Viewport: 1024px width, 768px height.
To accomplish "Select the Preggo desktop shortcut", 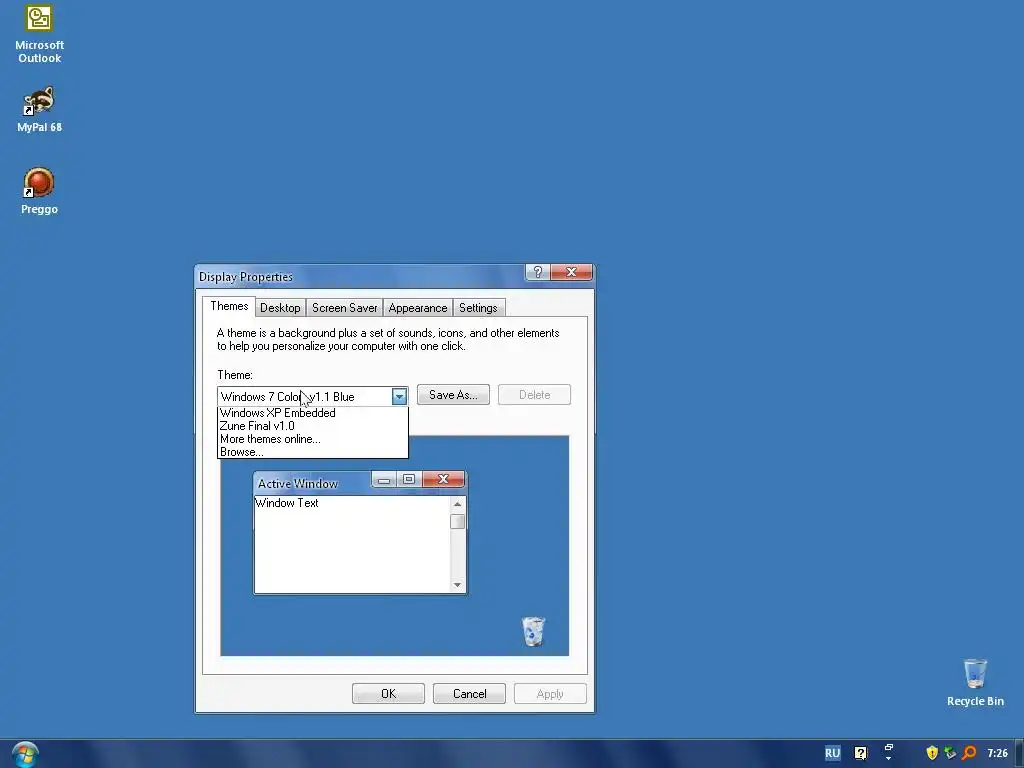I will [39, 191].
